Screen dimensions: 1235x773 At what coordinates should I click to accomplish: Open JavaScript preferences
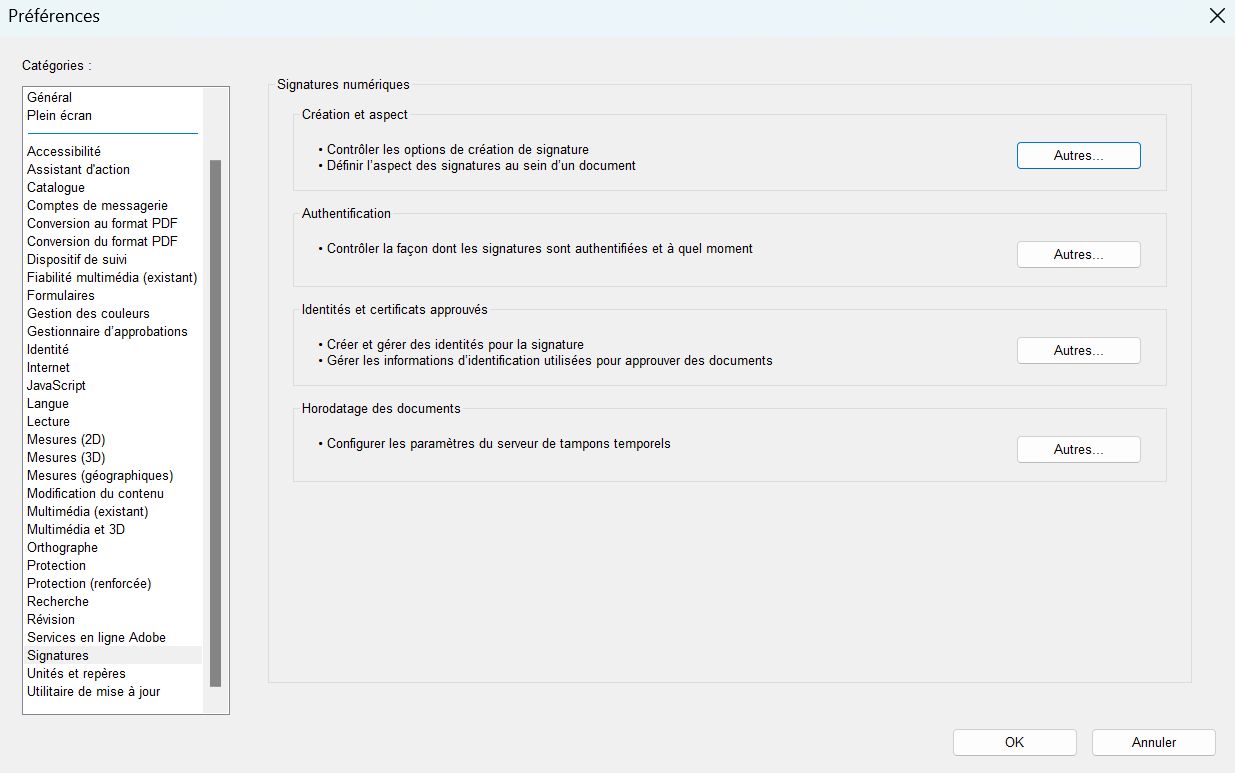click(x=55, y=385)
